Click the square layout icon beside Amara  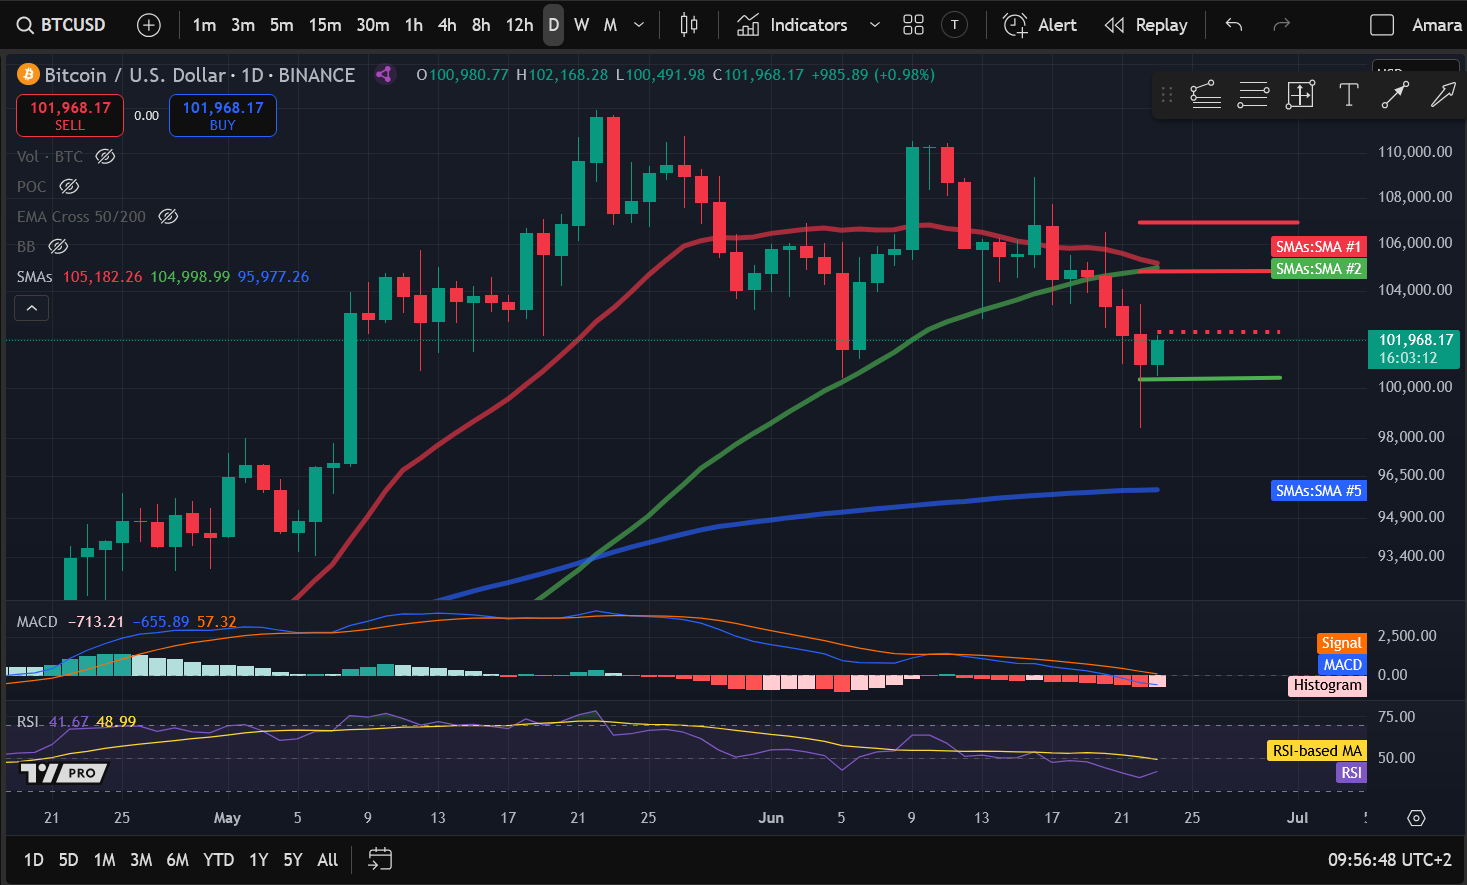click(x=1382, y=25)
